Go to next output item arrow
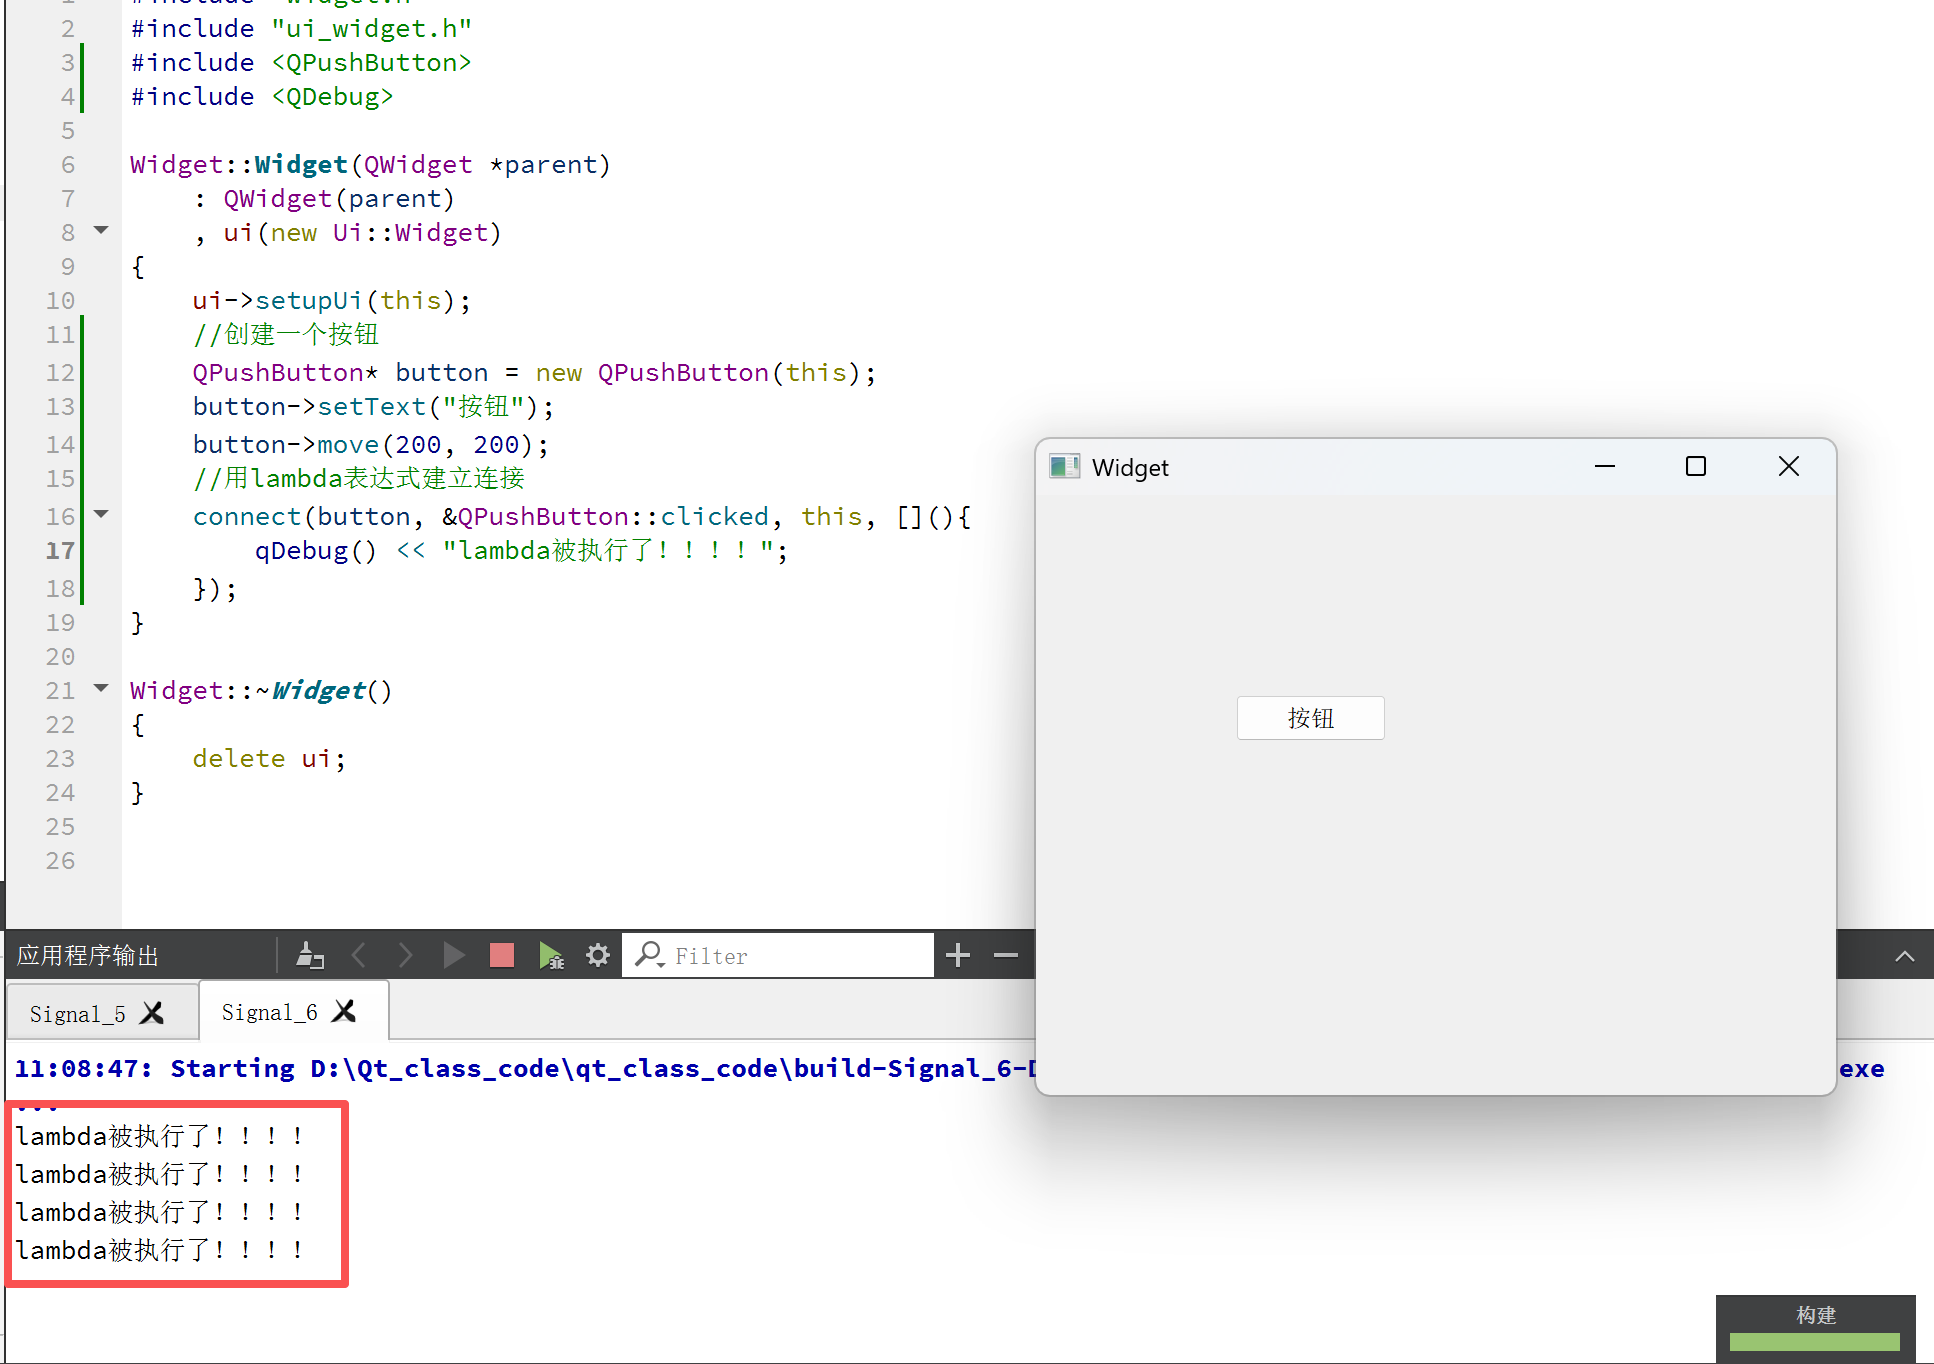Screen dimensions: 1934x1364 (405, 956)
